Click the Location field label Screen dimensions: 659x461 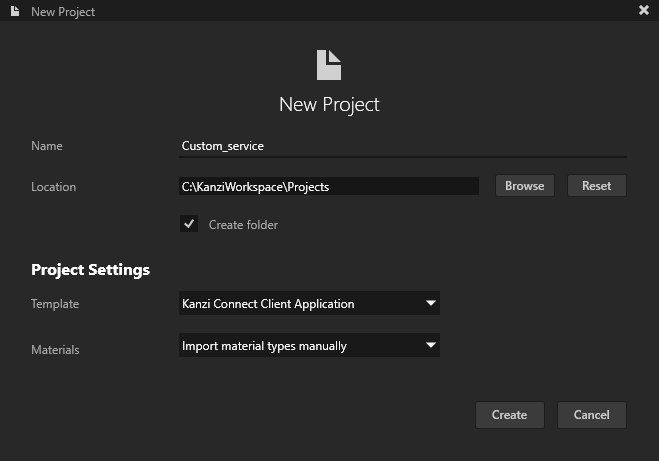53,187
